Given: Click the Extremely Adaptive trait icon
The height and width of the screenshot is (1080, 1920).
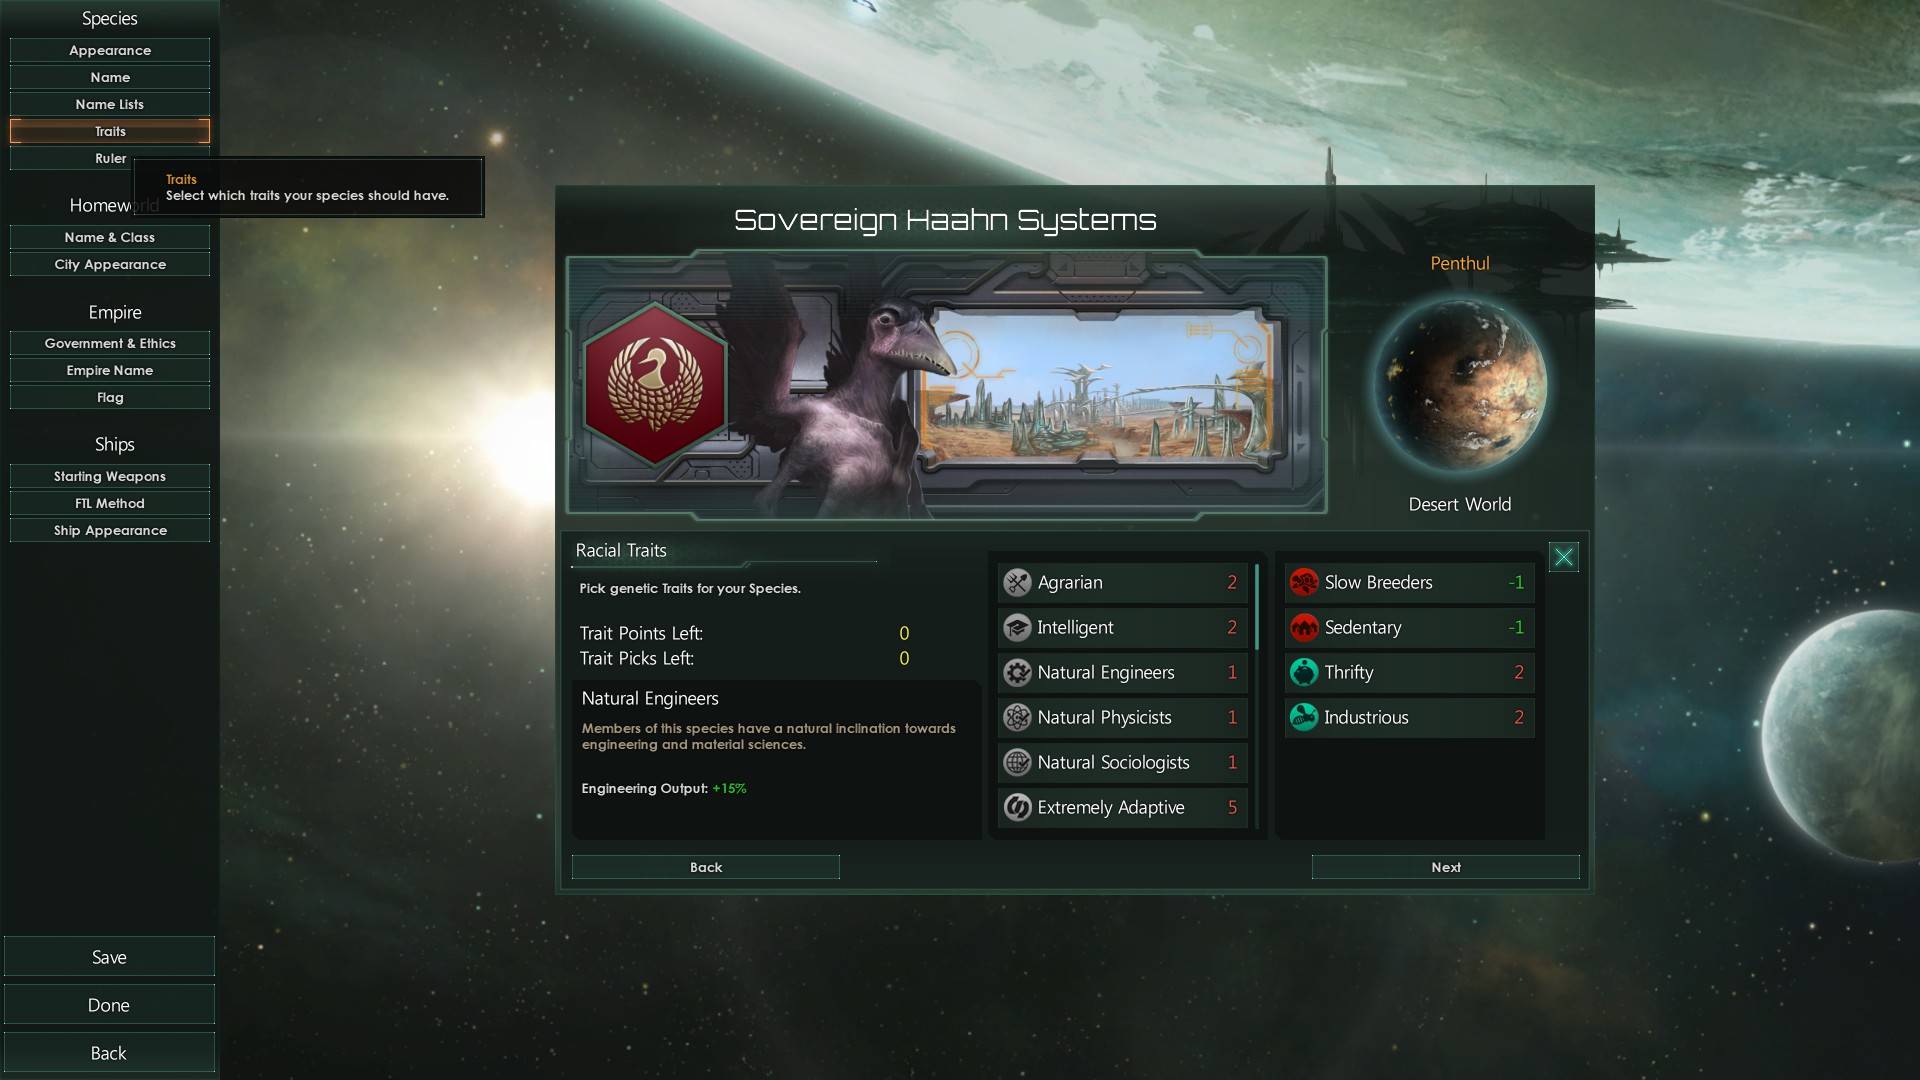Looking at the screenshot, I should click(1017, 807).
